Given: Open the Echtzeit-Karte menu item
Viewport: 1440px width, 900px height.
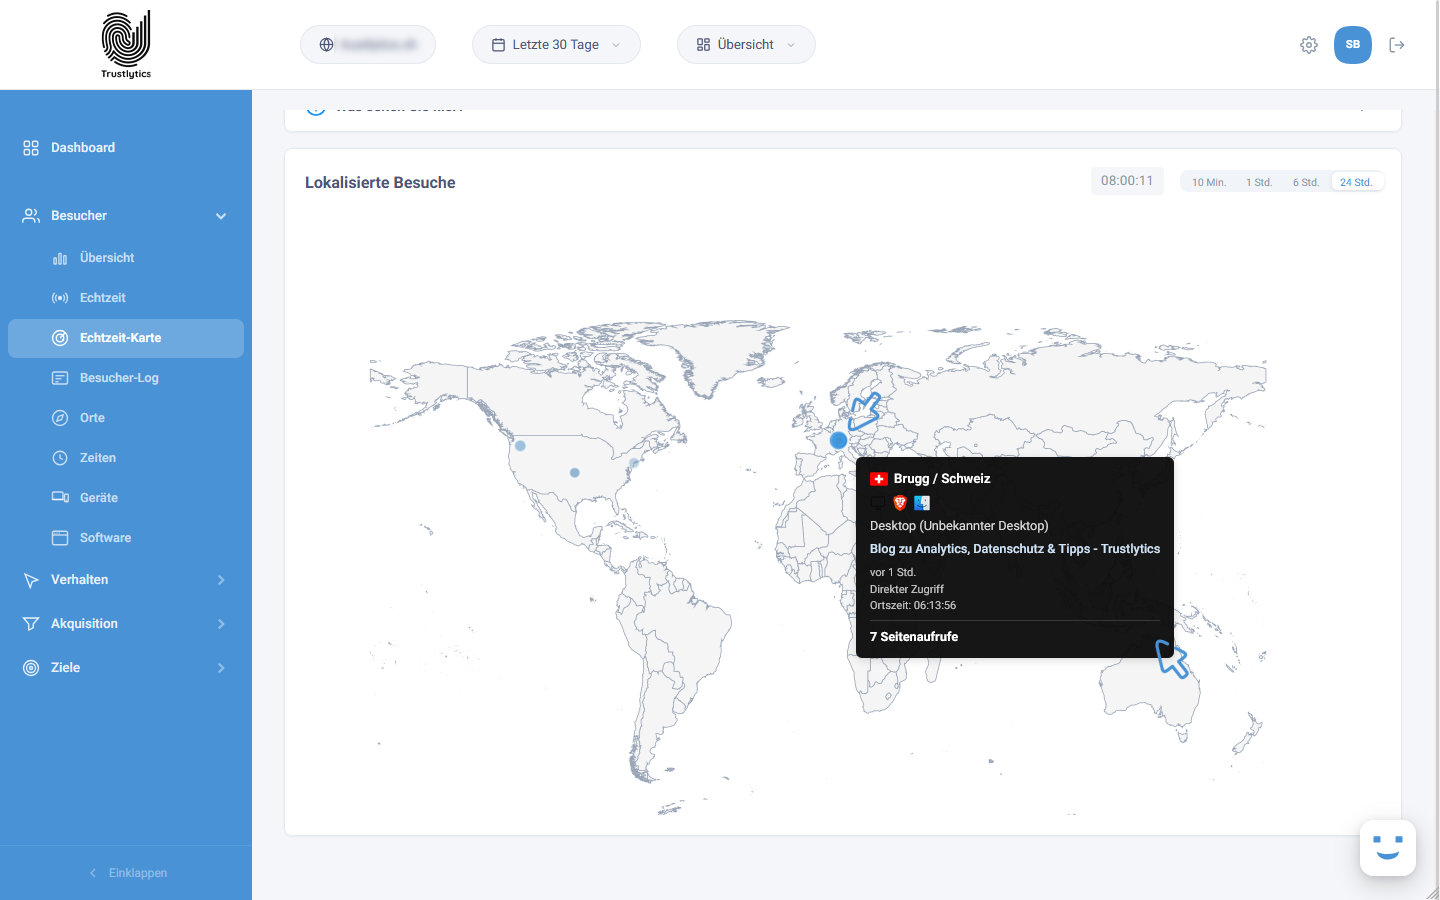Looking at the screenshot, I should (x=126, y=338).
